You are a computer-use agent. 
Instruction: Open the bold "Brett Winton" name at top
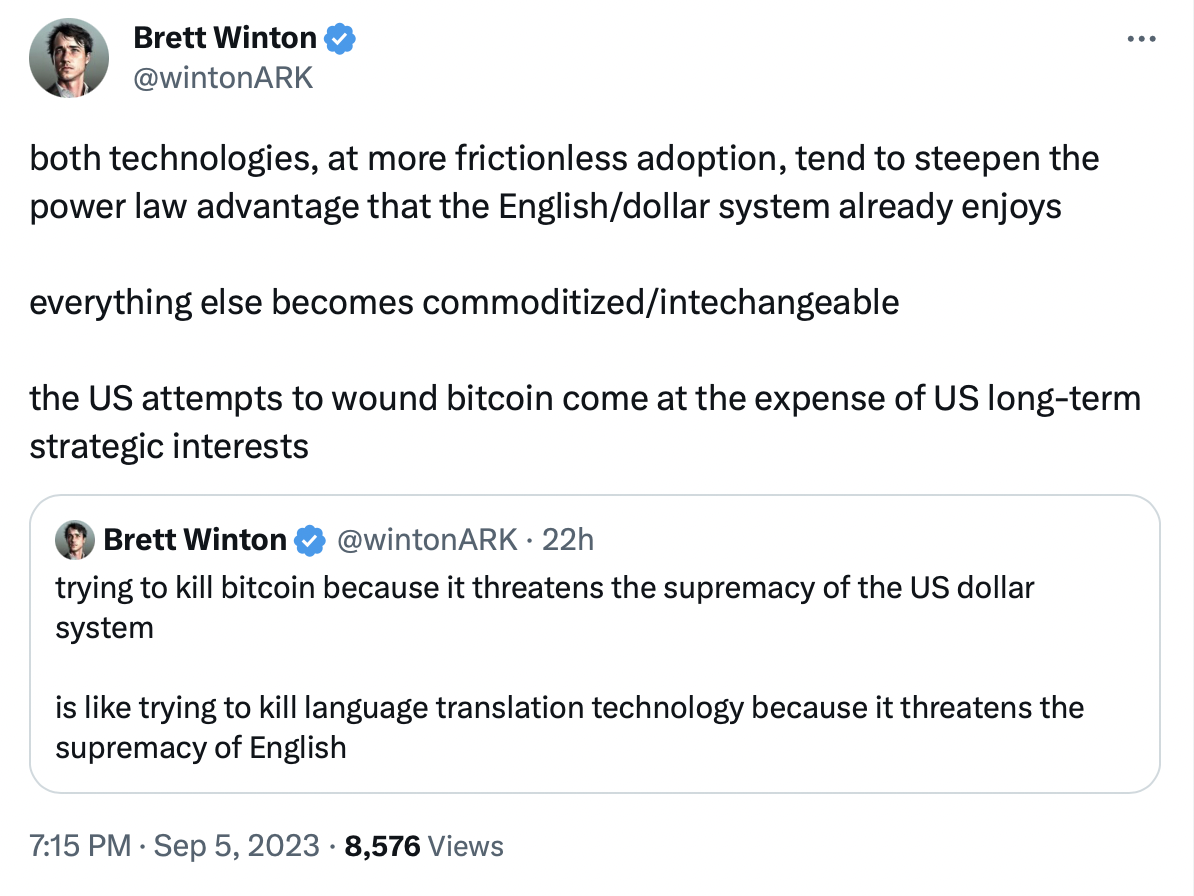(224, 40)
